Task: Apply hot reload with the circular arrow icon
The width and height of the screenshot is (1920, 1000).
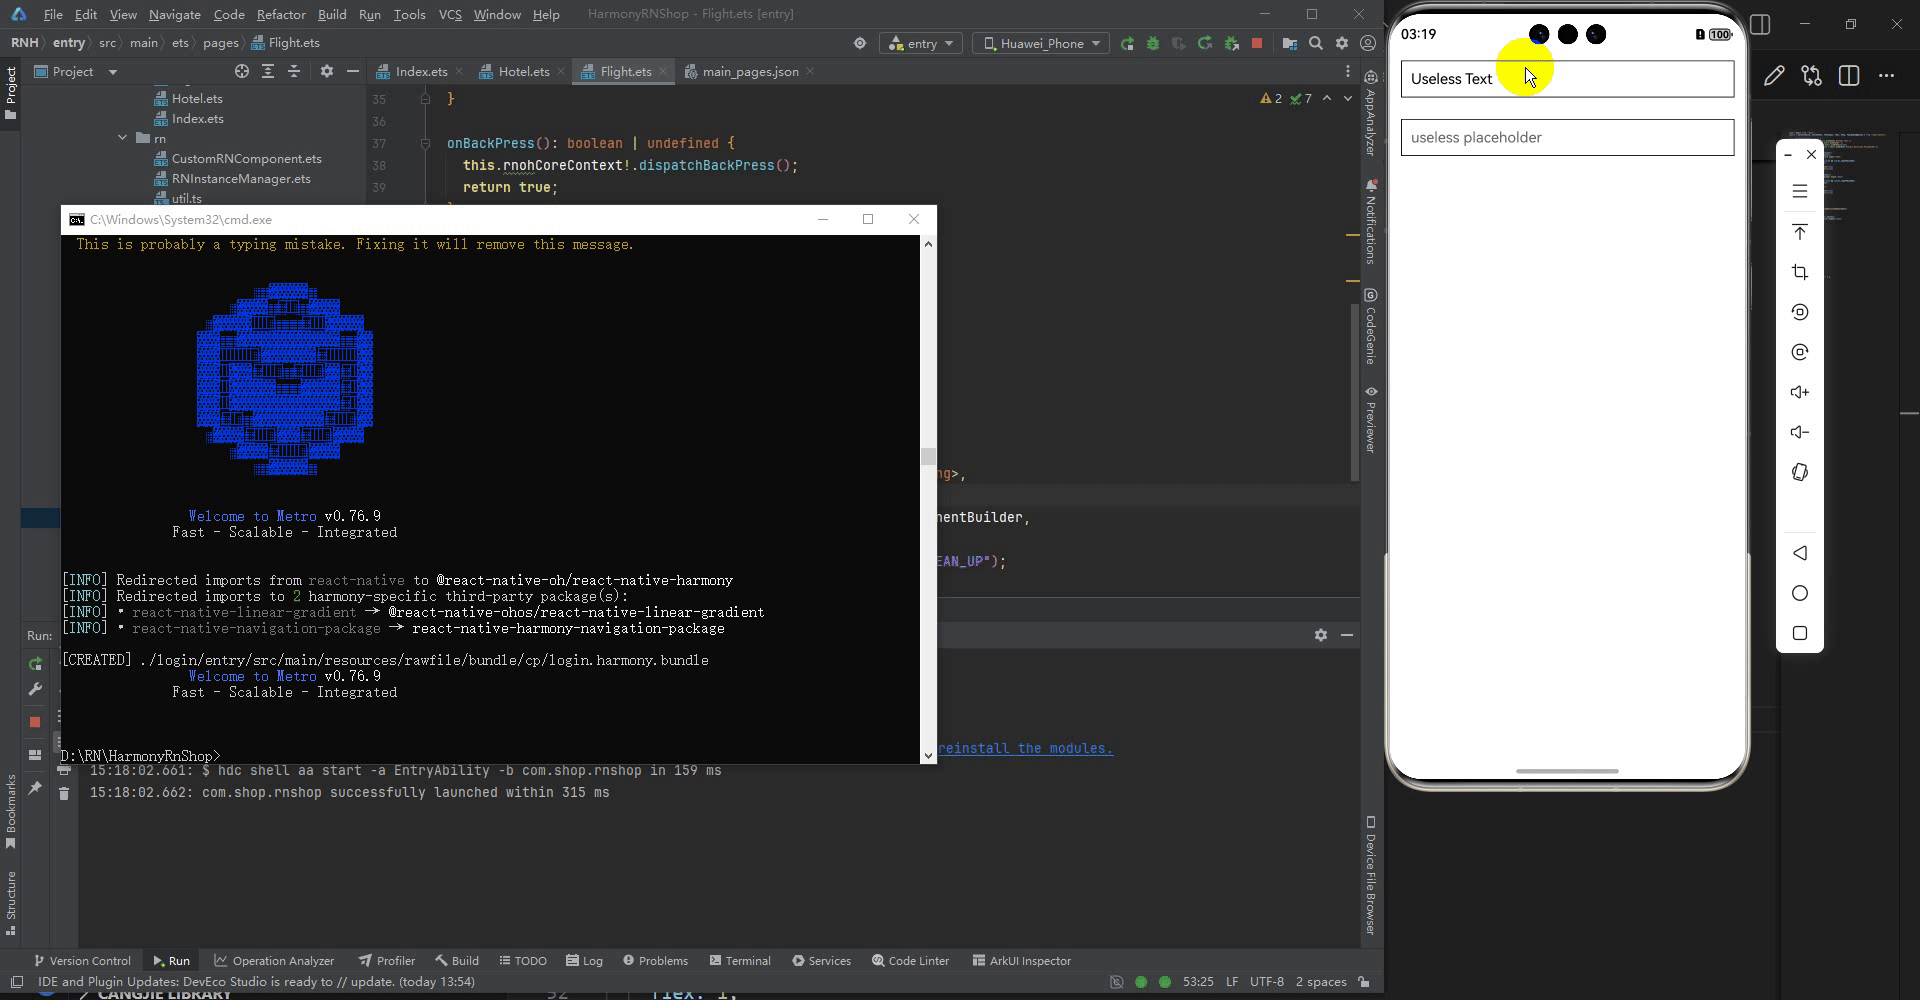Action: click(x=1205, y=43)
